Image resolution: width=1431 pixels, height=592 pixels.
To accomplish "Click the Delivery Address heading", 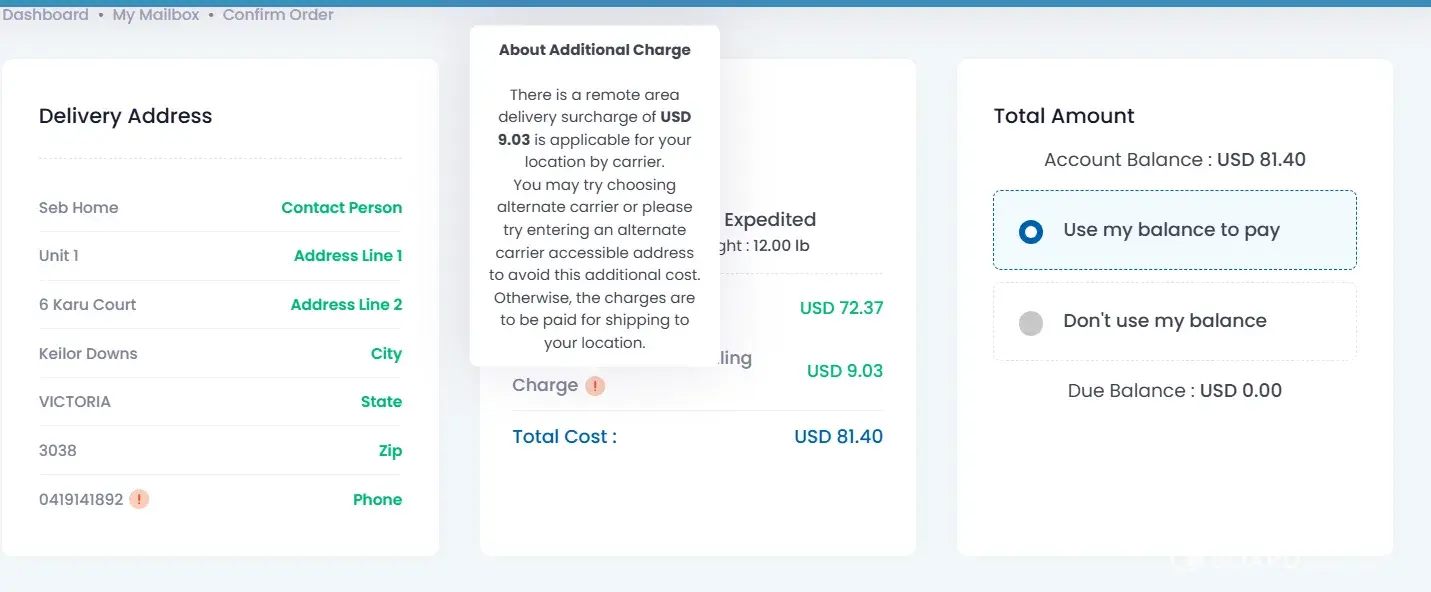I will click(125, 116).
